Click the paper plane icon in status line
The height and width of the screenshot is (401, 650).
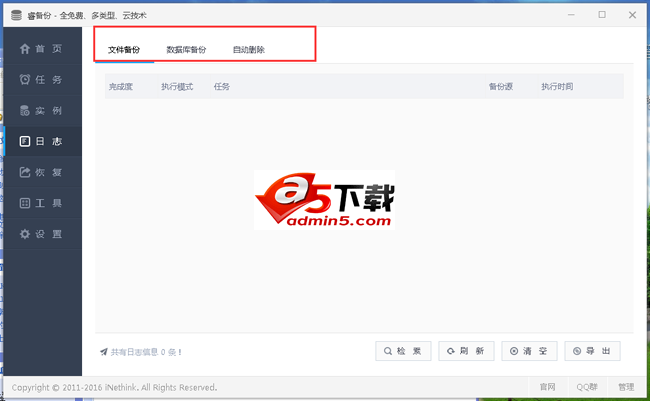point(104,352)
